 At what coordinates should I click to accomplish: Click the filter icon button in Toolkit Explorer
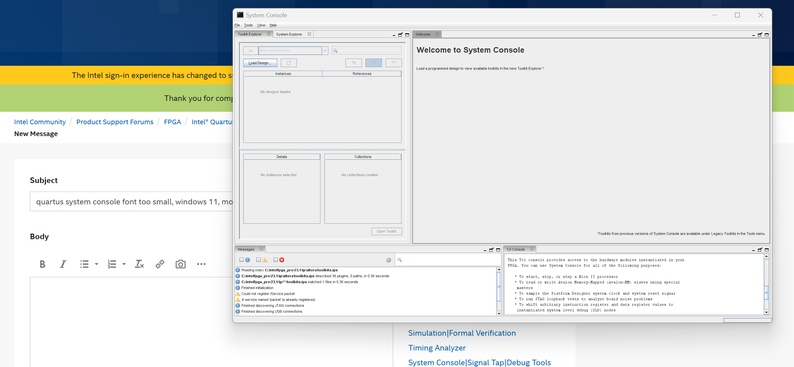[353, 63]
